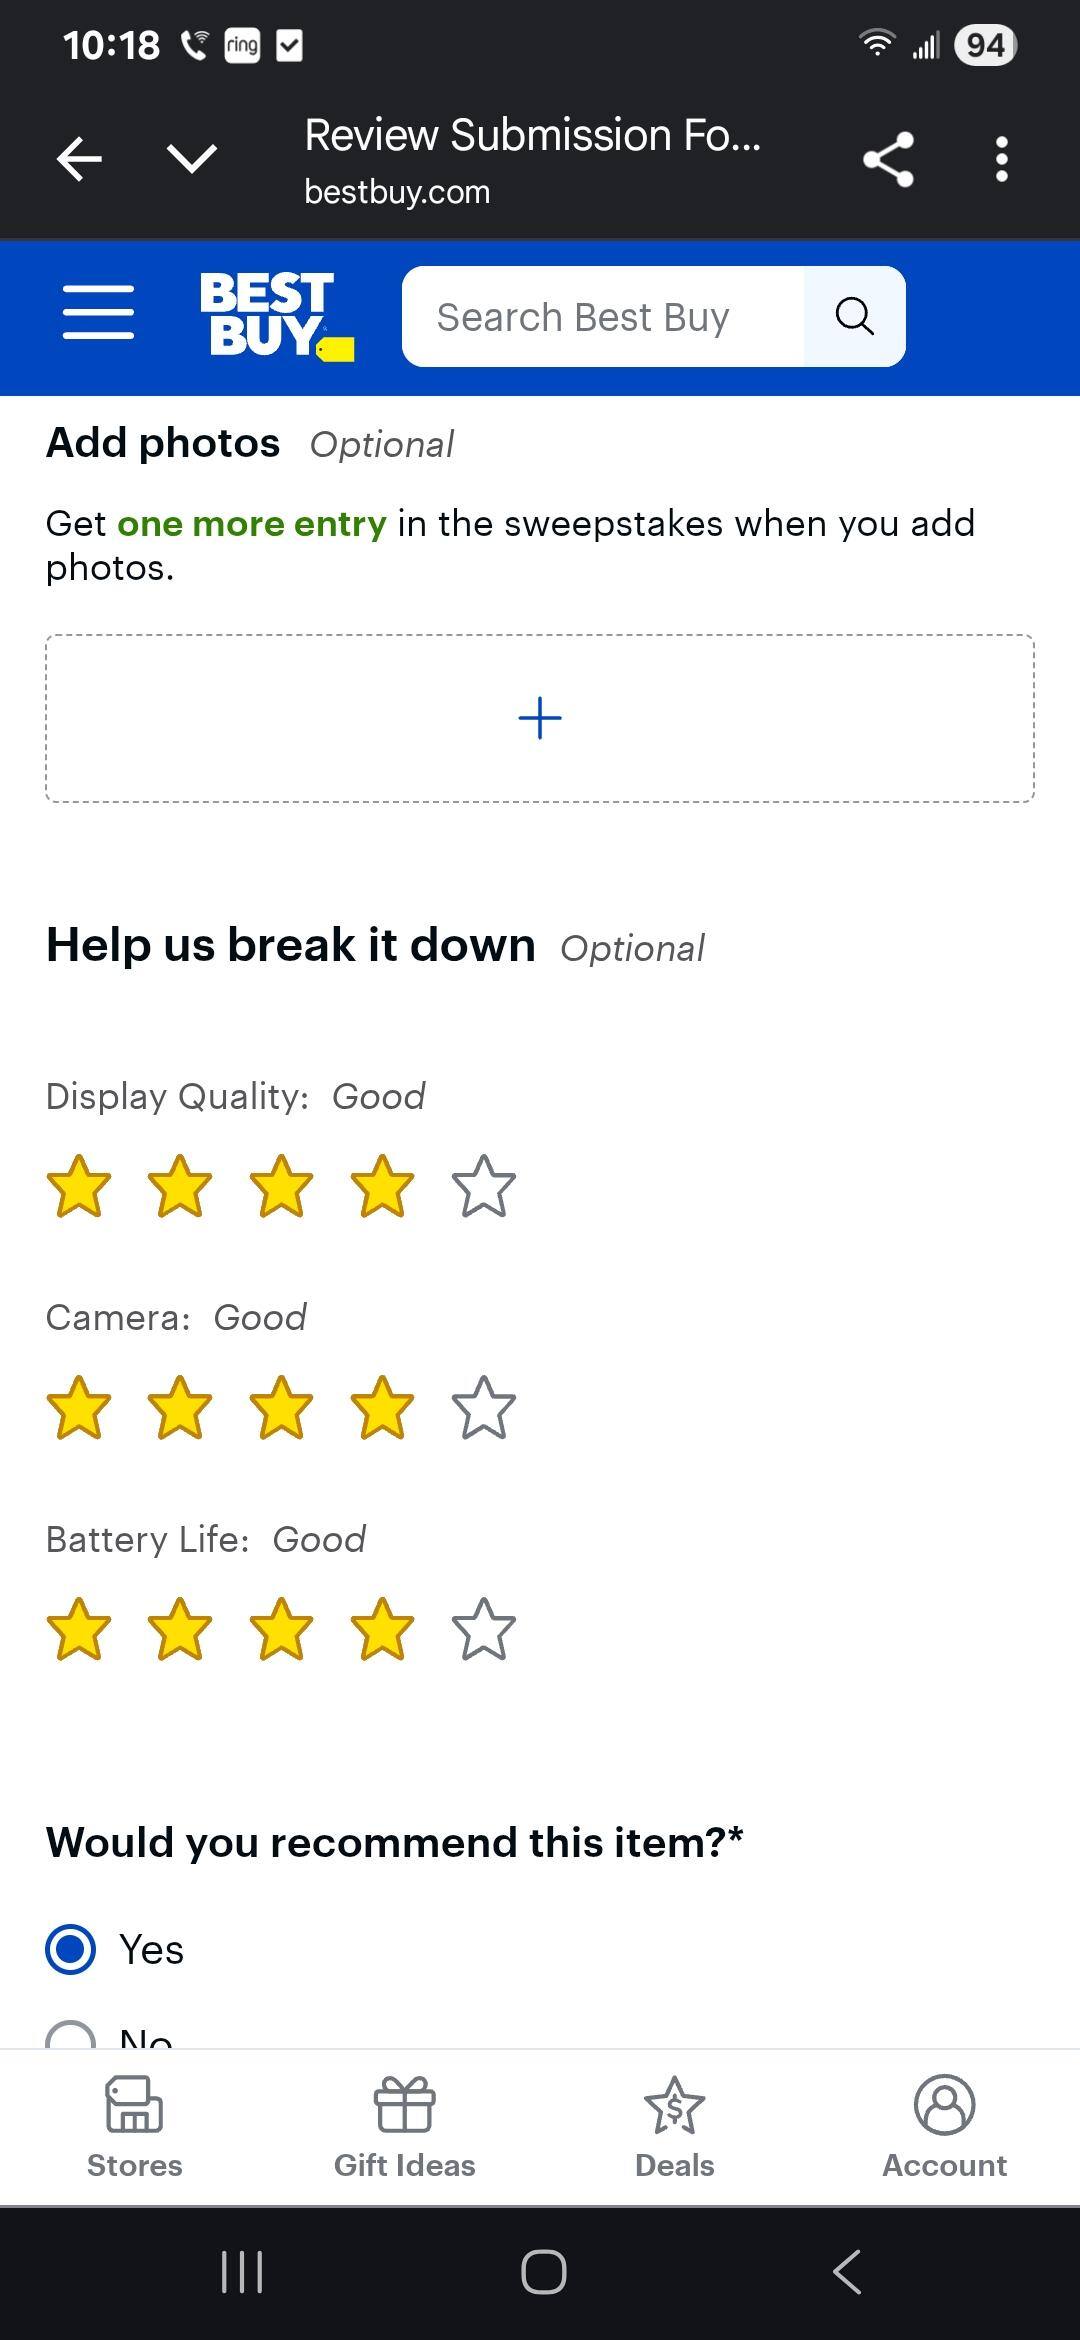Expand the browser page options chevron

coord(190,158)
